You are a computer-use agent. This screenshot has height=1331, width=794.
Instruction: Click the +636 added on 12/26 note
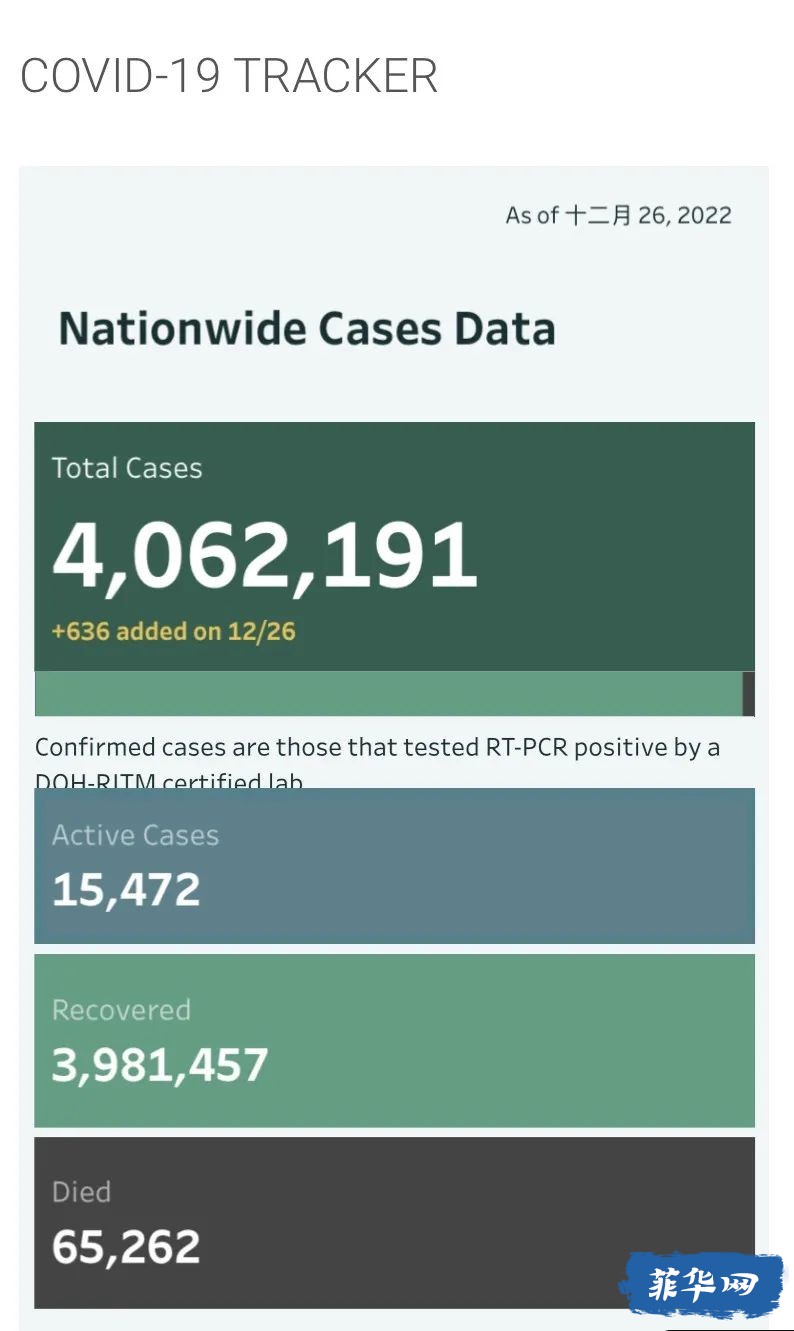point(174,631)
